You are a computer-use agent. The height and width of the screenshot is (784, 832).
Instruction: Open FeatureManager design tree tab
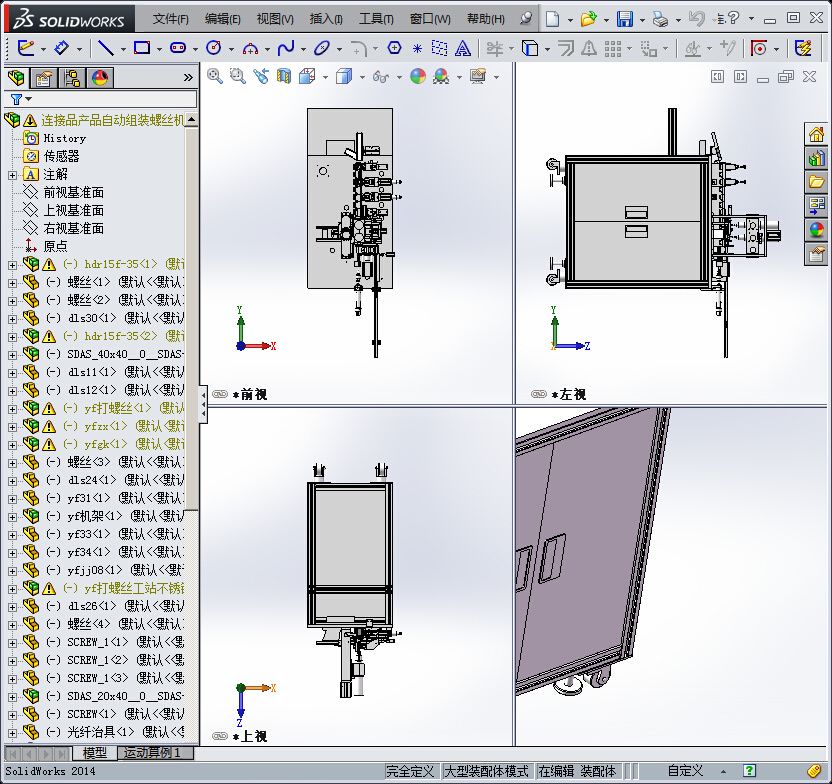(16, 78)
